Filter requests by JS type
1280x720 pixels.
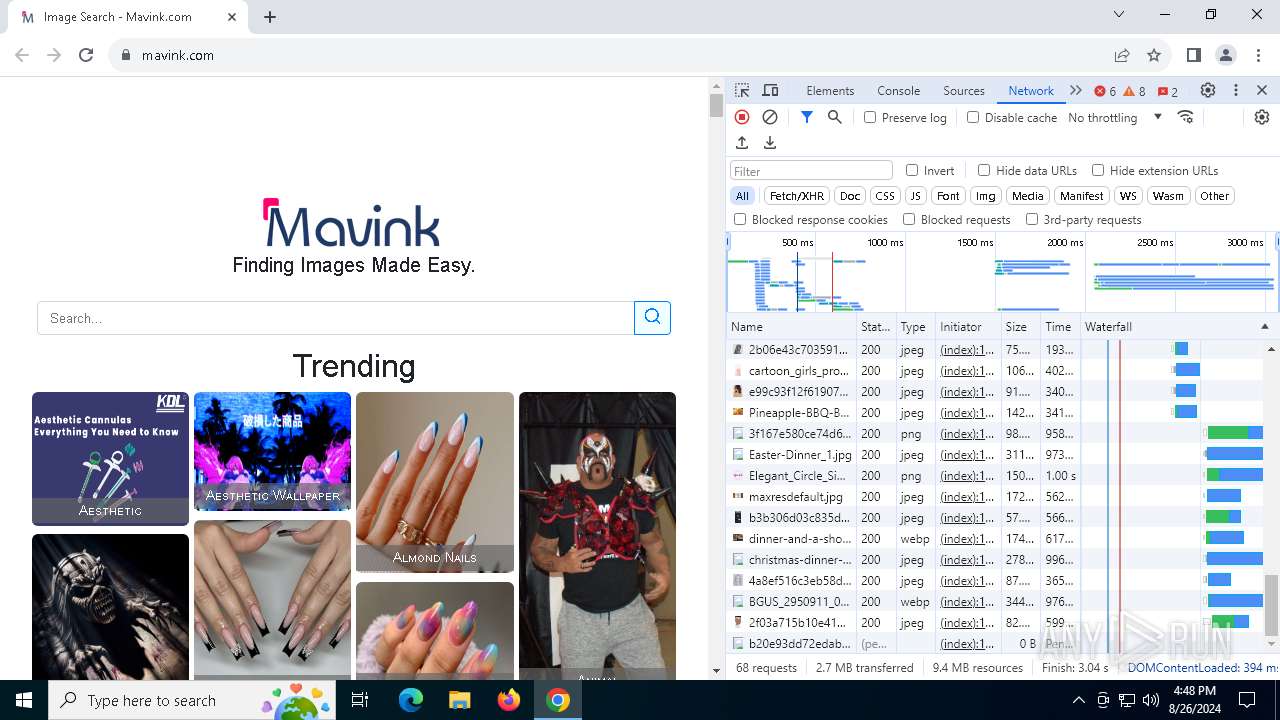(916, 196)
